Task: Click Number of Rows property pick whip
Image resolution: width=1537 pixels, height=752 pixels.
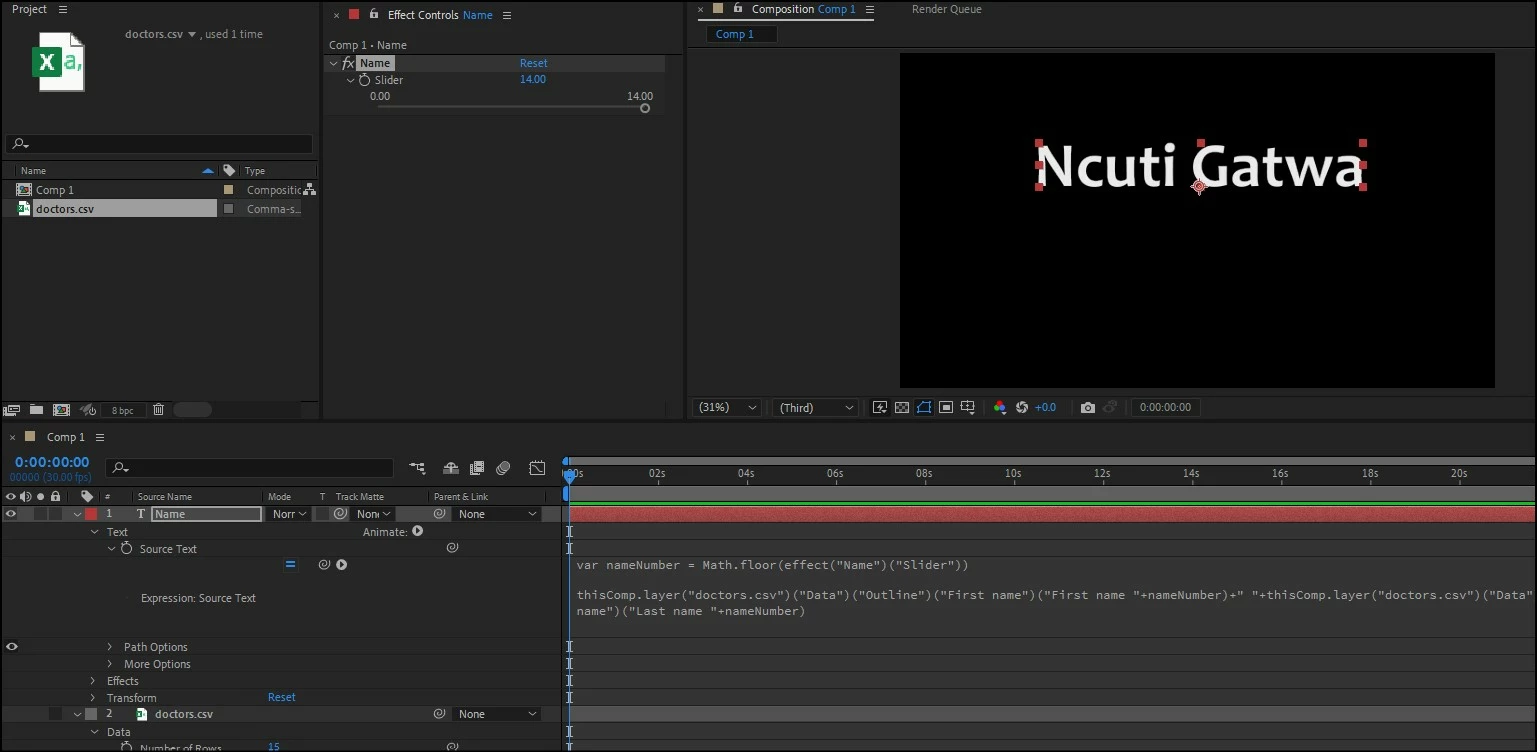Action: click(x=452, y=746)
